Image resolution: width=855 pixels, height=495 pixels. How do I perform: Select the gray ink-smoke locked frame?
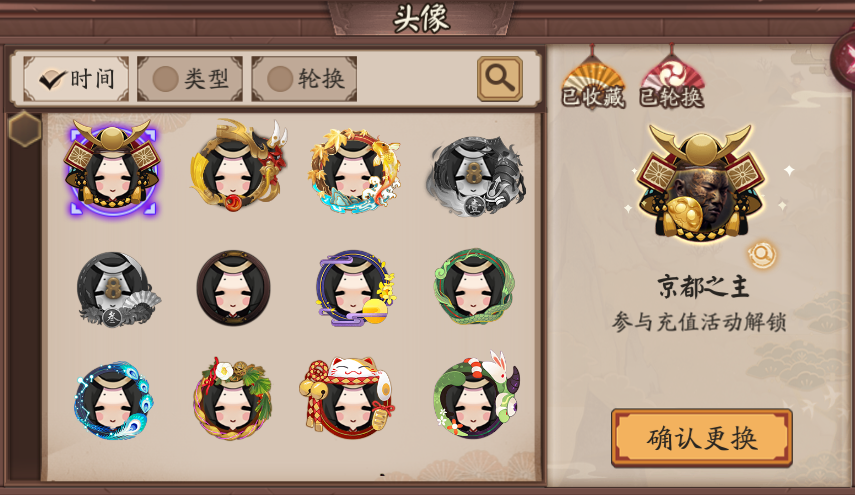click(475, 174)
